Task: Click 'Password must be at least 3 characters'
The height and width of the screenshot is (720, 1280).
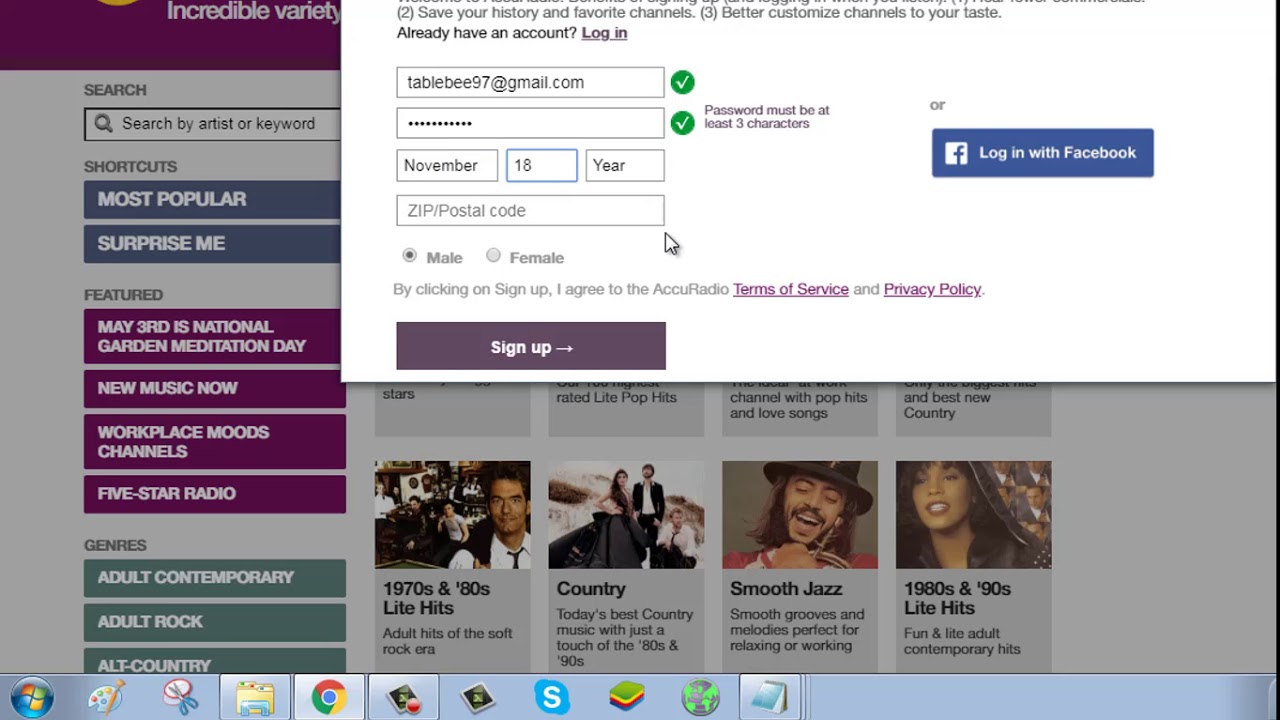Action: (767, 117)
